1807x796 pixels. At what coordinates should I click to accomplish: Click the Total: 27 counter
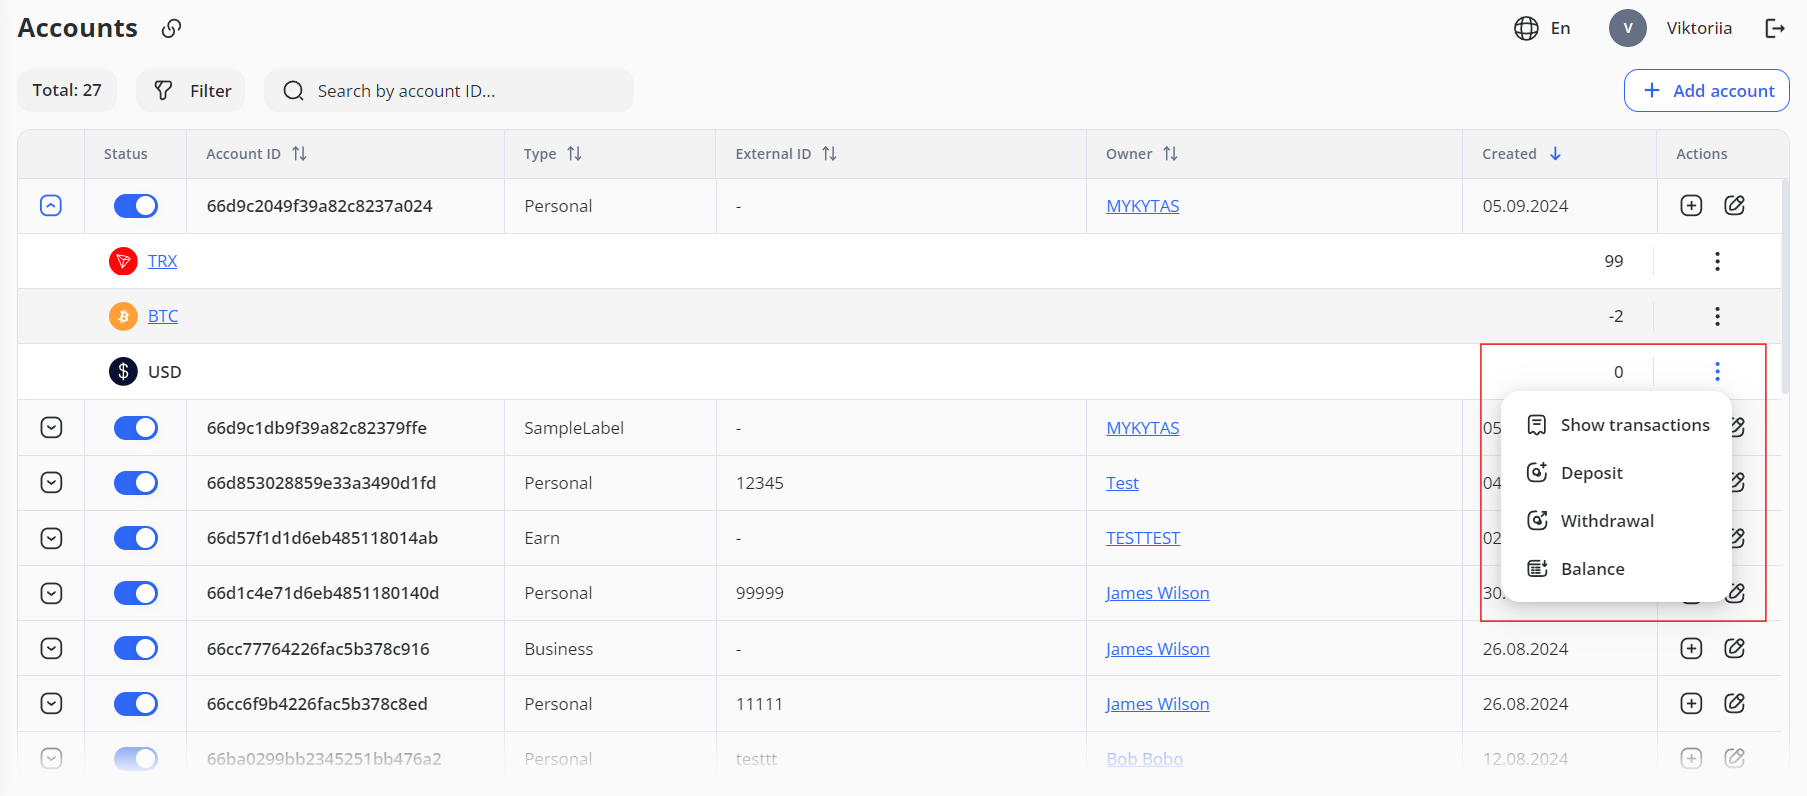point(67,90)
